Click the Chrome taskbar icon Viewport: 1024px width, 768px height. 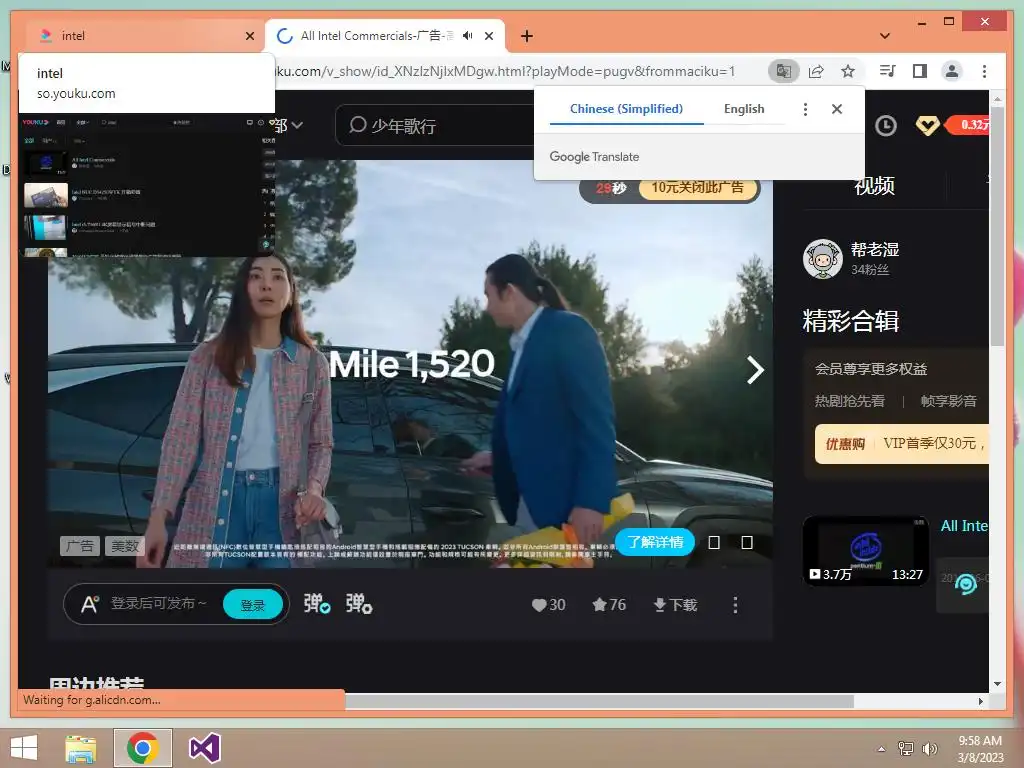[x=143, y=748]
